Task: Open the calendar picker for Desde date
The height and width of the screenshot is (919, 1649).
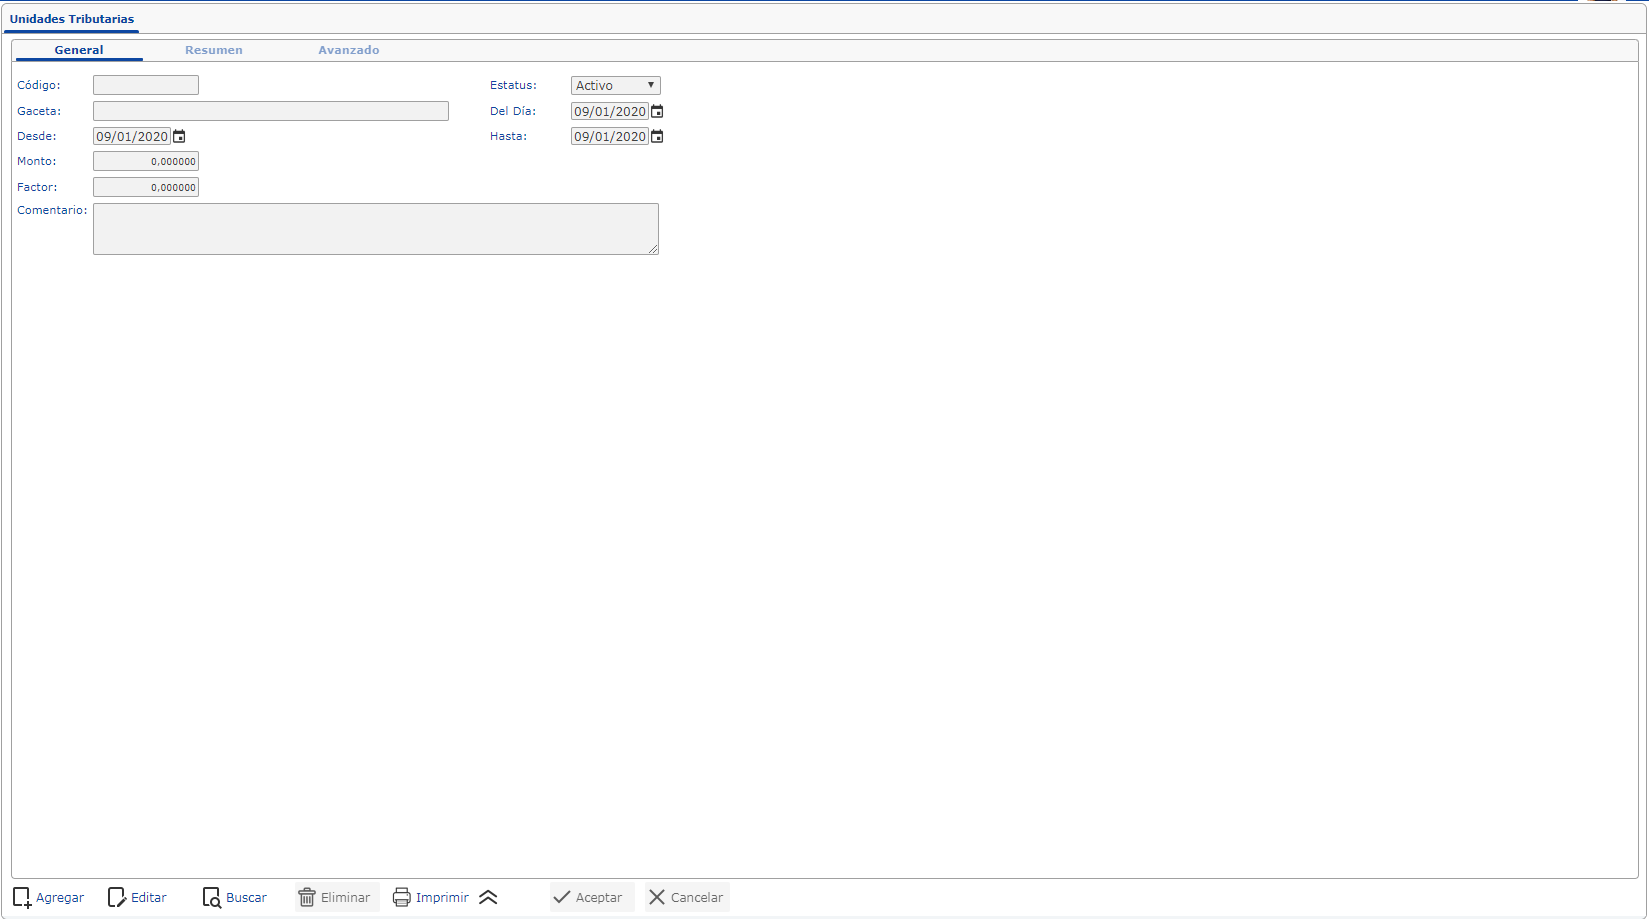Action: [x=179, y=137]
